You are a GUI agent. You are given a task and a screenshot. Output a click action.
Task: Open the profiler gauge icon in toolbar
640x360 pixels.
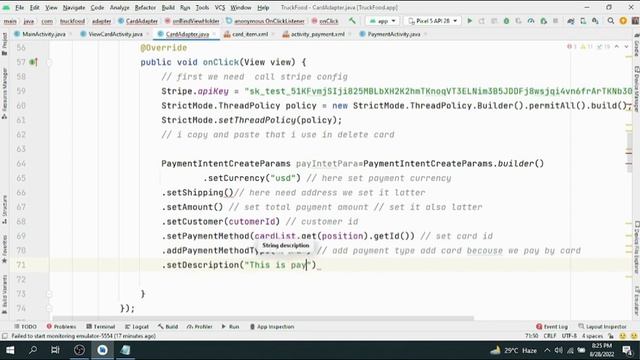pos(531,21)
